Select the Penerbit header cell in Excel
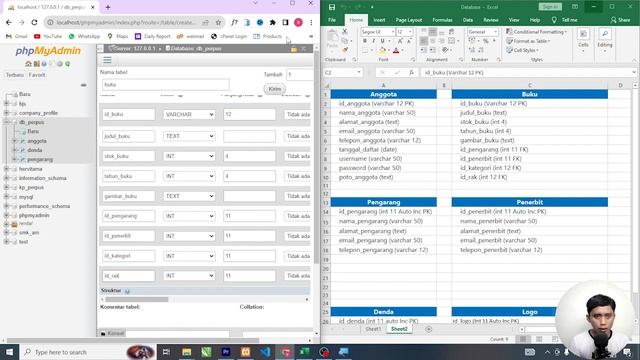 click(529, 202)
